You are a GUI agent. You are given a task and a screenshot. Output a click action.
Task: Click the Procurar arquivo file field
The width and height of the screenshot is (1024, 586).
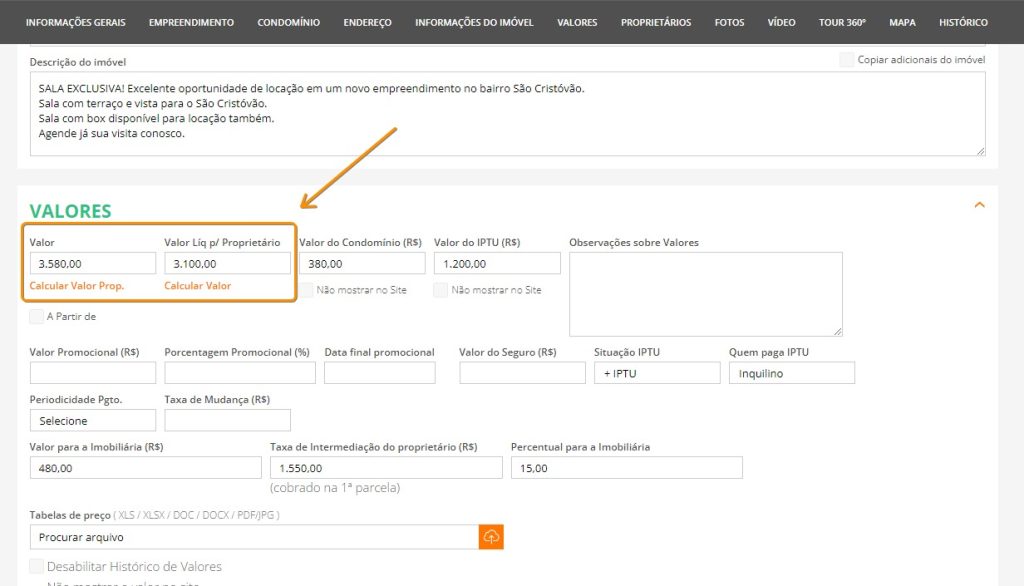pyautogui.click(x=254, y=537)
